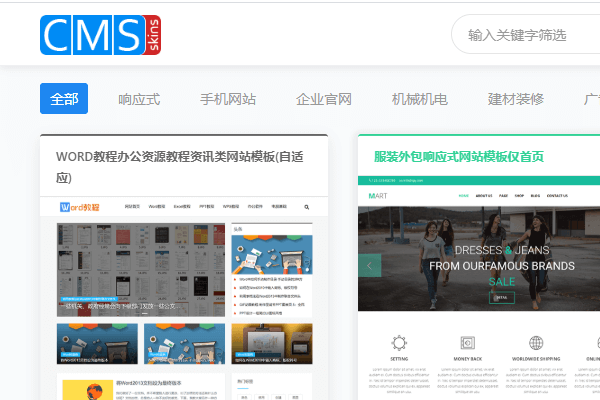Screen dimensions: 600x400
Task: Click the 将Word2013文档设为最终版本 article title
Action: pos(148,383)
